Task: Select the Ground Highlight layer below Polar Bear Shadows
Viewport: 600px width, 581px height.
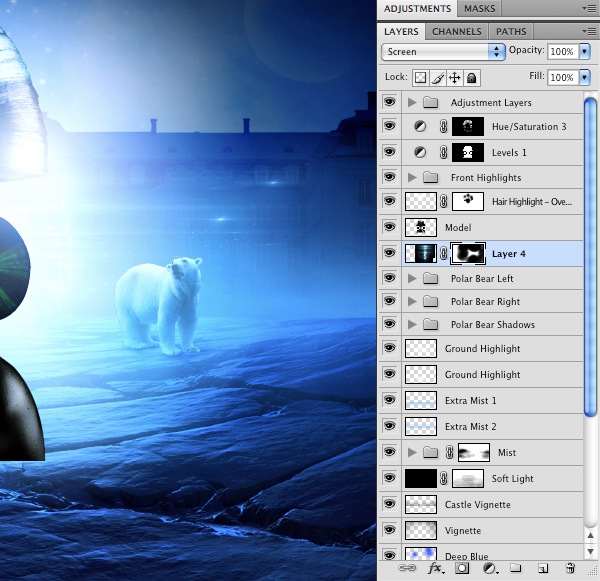Action: tap(481, 348)
